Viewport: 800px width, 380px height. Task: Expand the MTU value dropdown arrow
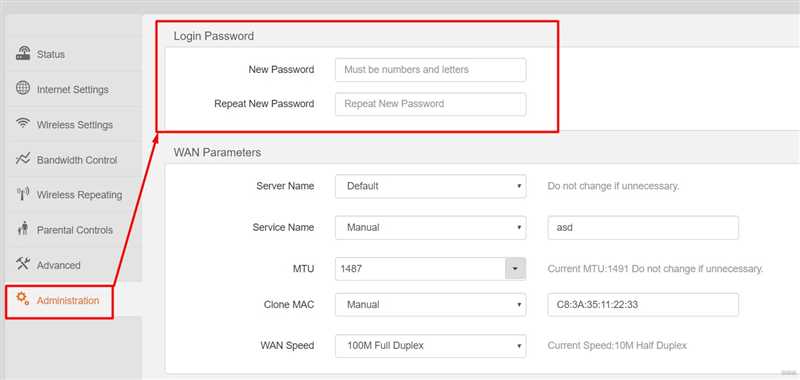tap(515, 268)
